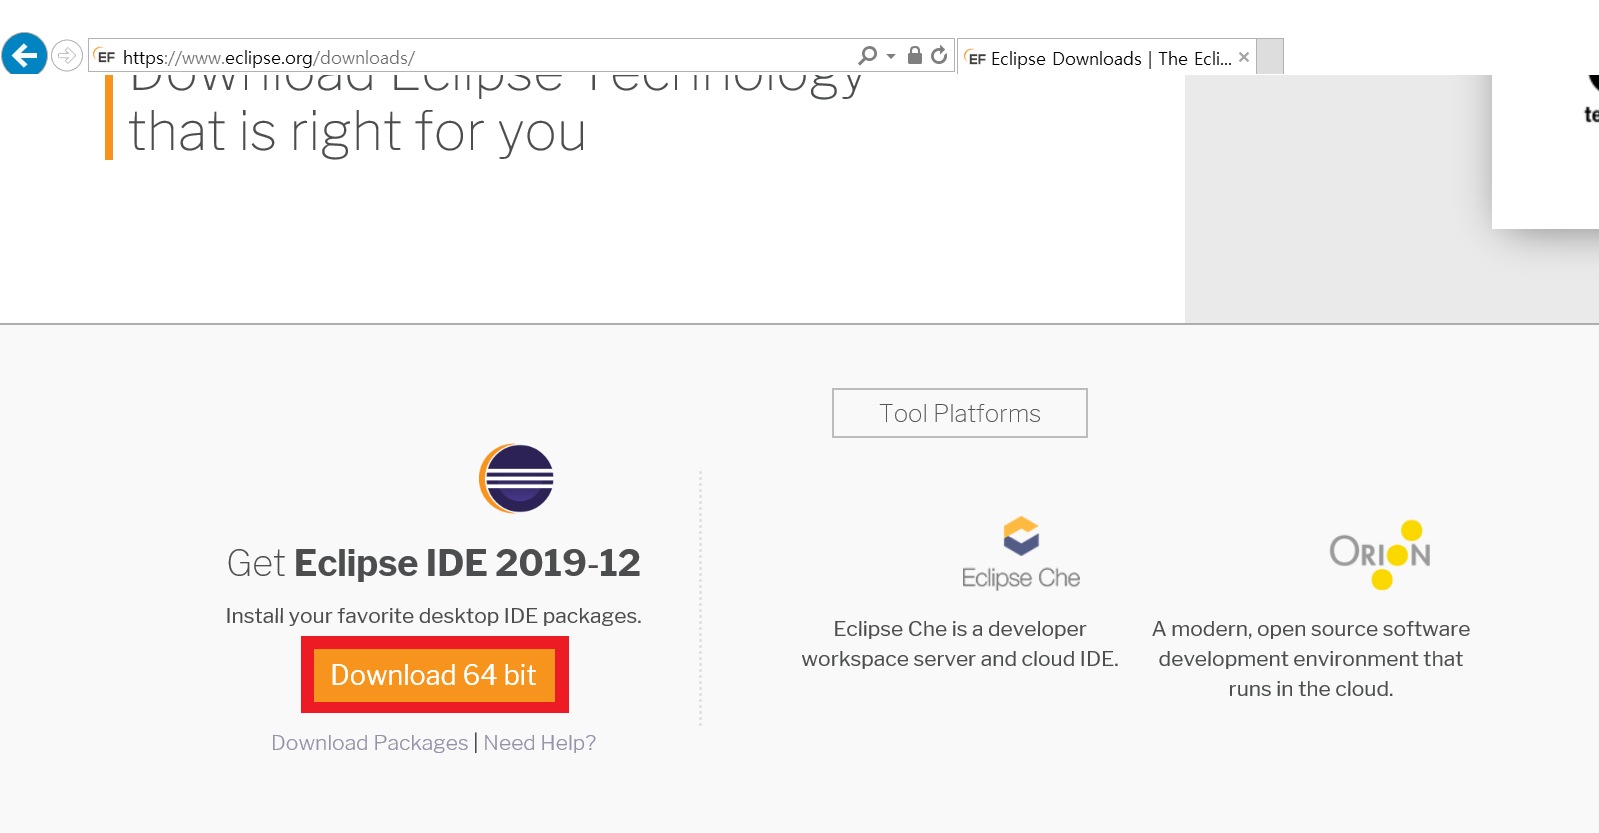Click the Orion logo
Viewport: 1599px width, 833px height.
1380,555
